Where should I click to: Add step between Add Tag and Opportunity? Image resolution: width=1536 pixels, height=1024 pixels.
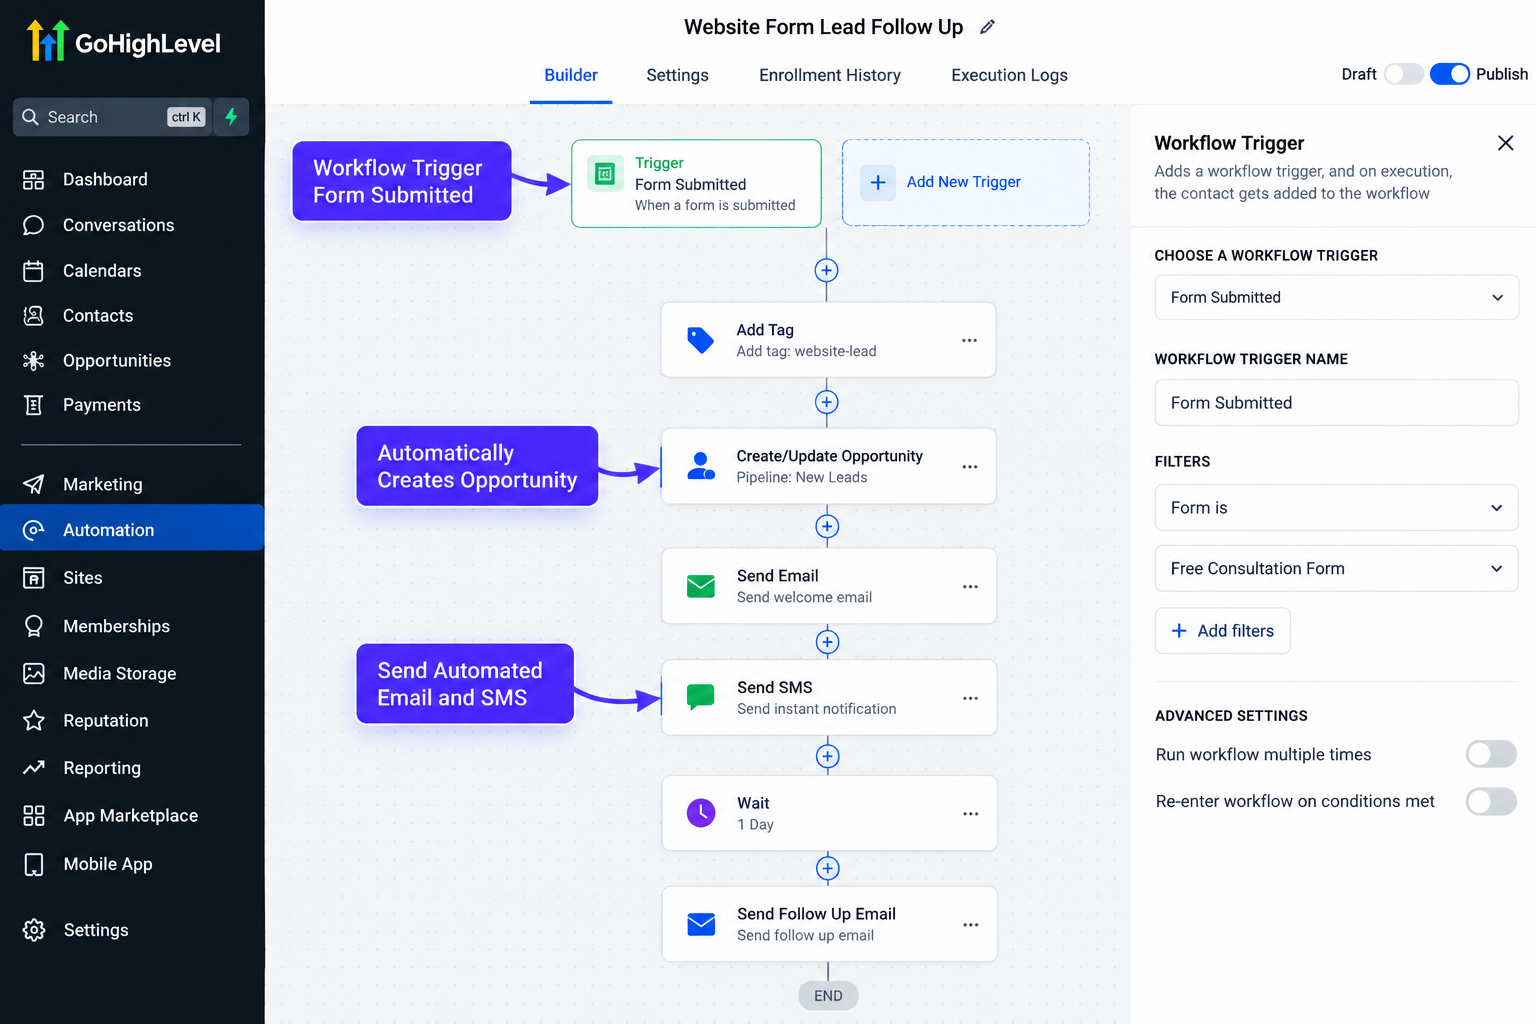coord(826,402)
